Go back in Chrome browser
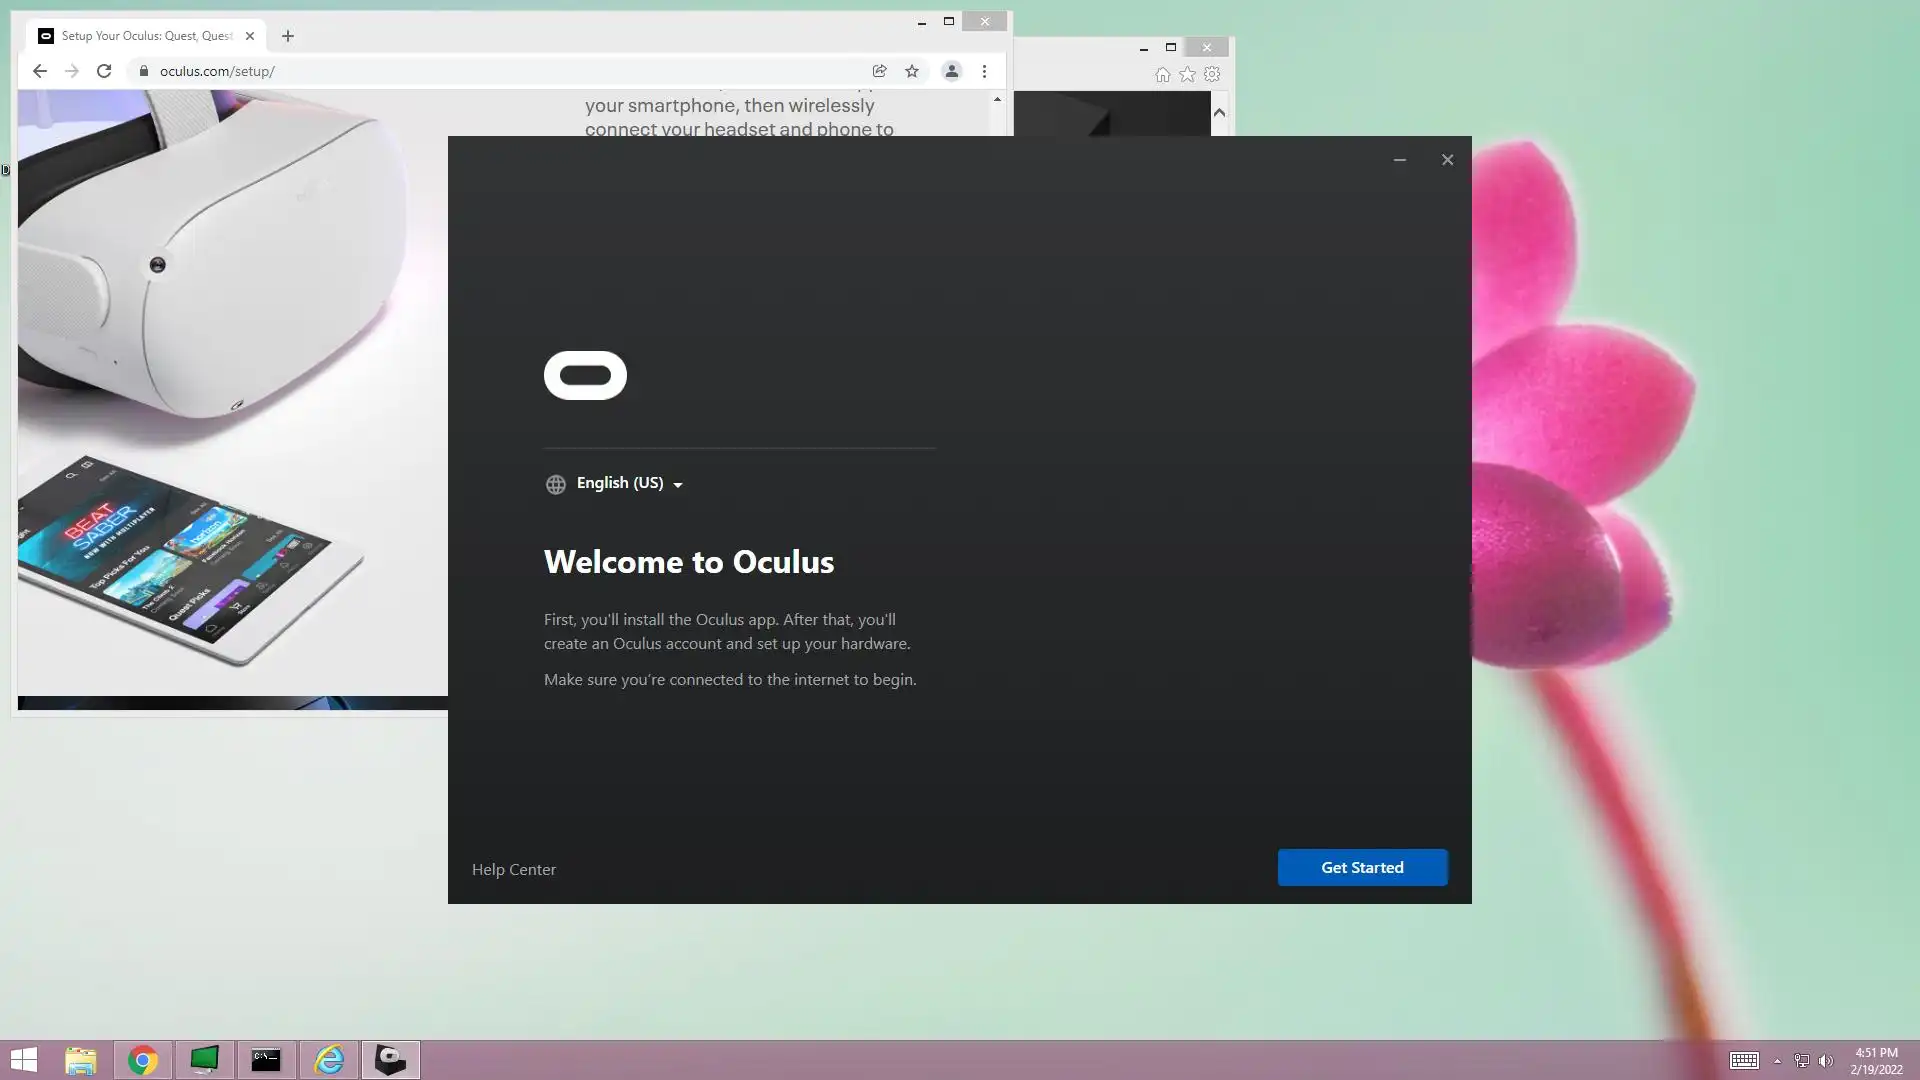 click(40, 71)
